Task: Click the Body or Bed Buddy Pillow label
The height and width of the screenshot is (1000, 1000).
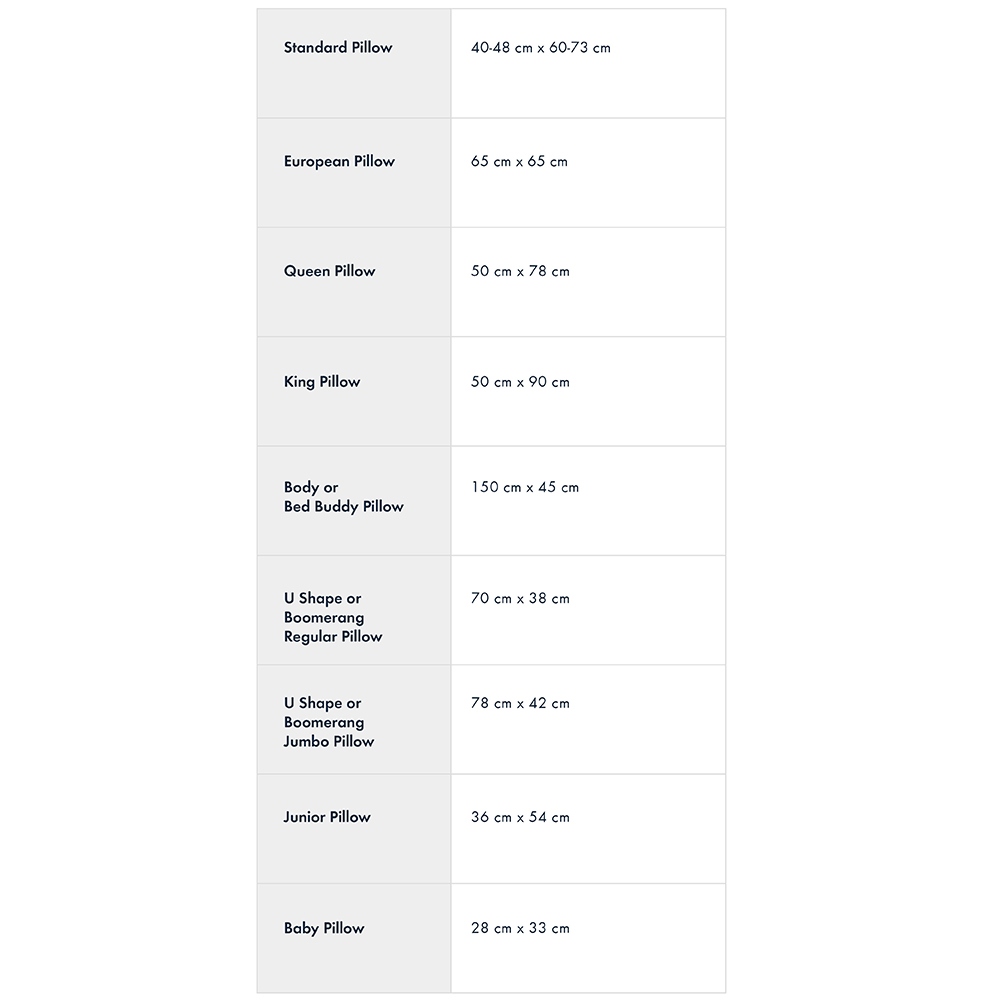Action: tap(344, 497)
